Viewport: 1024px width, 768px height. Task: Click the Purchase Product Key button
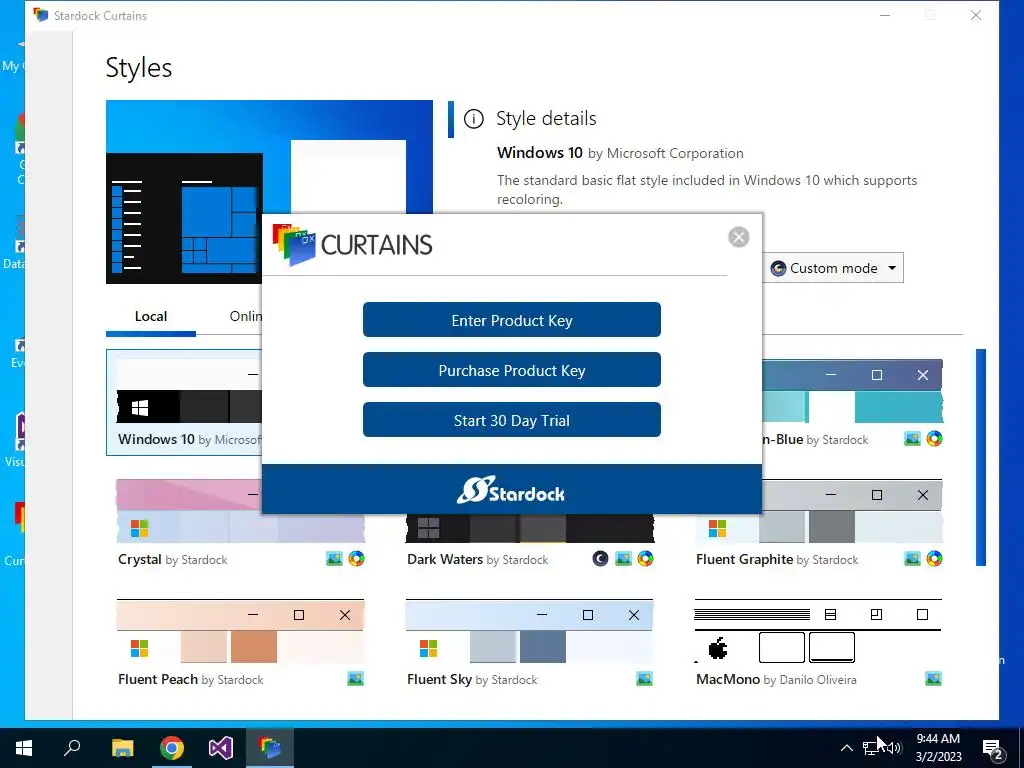512,370
